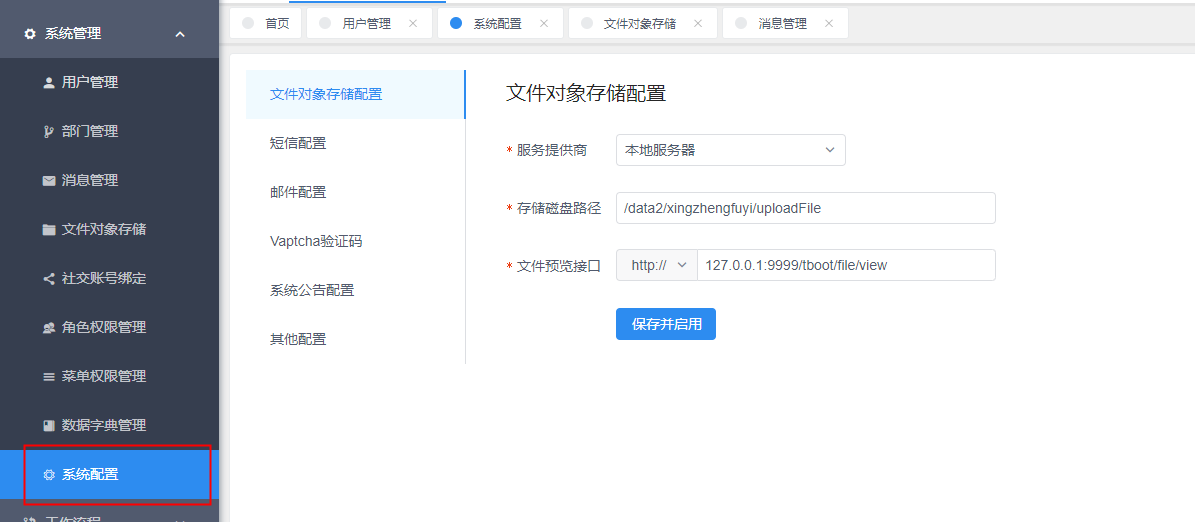Close the 用户管理 tab
The height and width of the screenshot is (522, 1195).
(x=413, y=24)
